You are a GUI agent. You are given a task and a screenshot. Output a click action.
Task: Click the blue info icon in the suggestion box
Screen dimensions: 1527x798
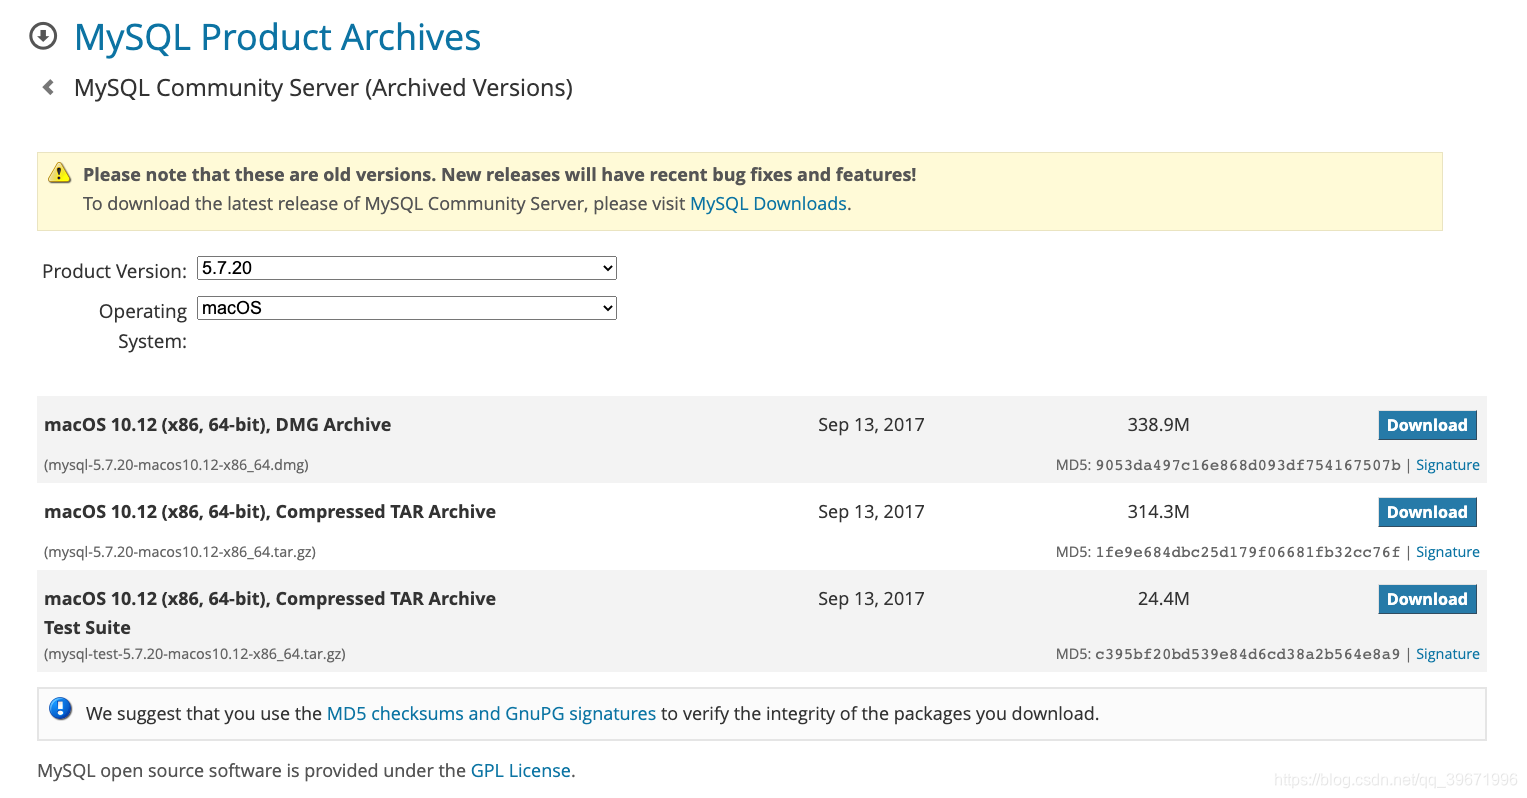point(61,709)
